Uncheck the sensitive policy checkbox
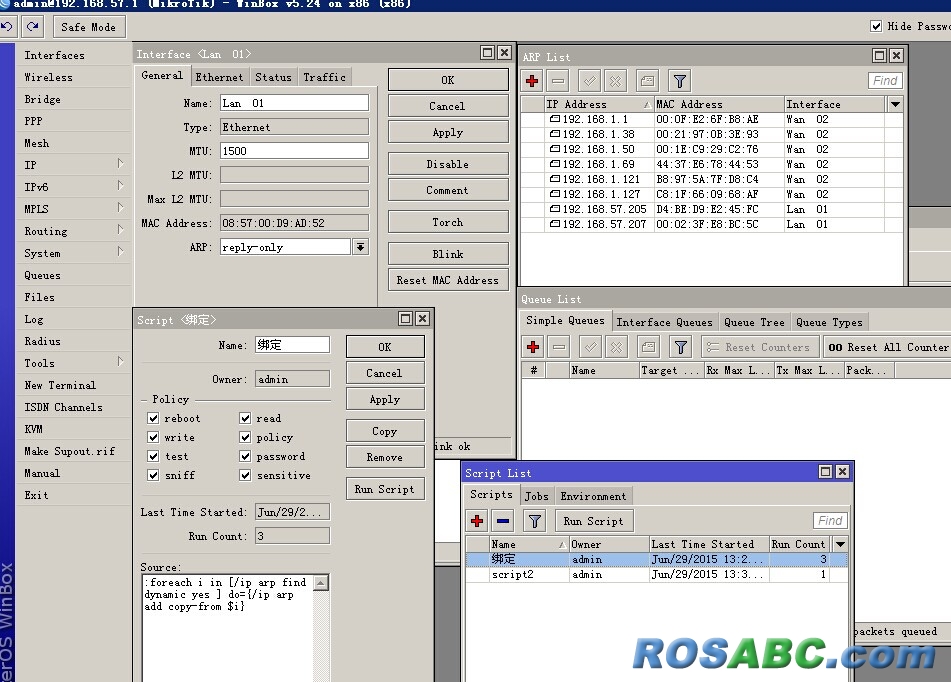 (x=245, y=475)
